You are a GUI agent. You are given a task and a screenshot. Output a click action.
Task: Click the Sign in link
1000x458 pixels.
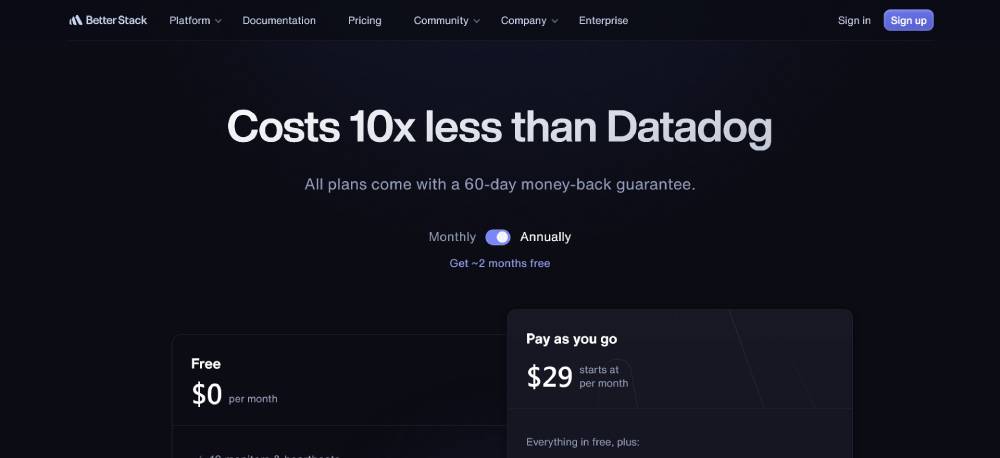[x=854, y=20]
